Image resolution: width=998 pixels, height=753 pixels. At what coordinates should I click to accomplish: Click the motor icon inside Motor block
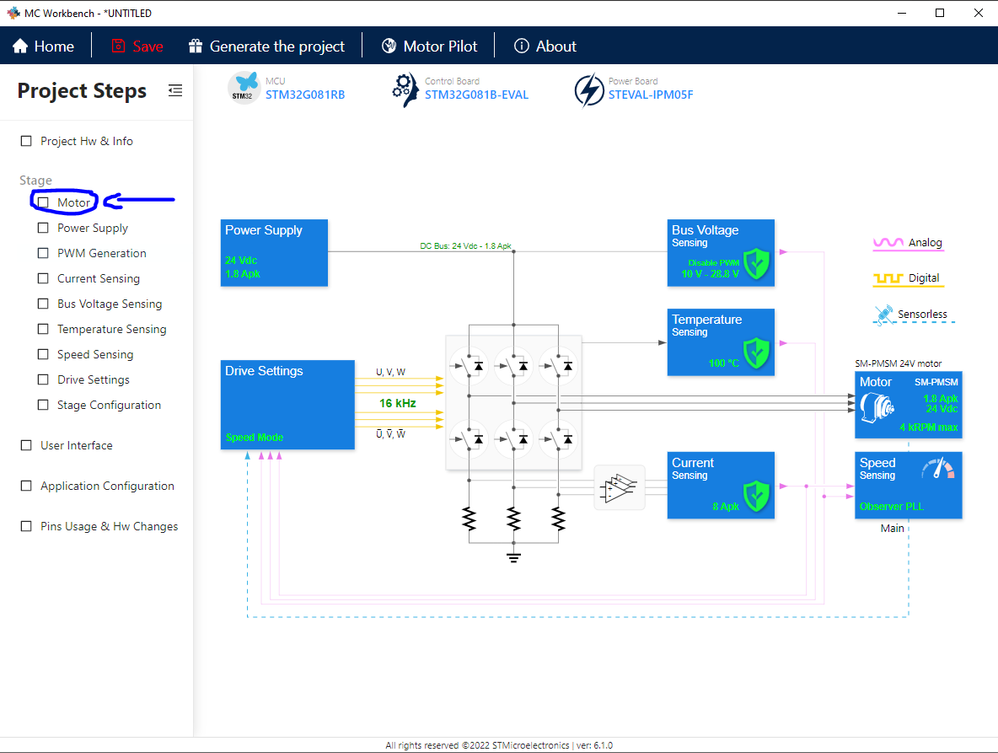(876, 408)
